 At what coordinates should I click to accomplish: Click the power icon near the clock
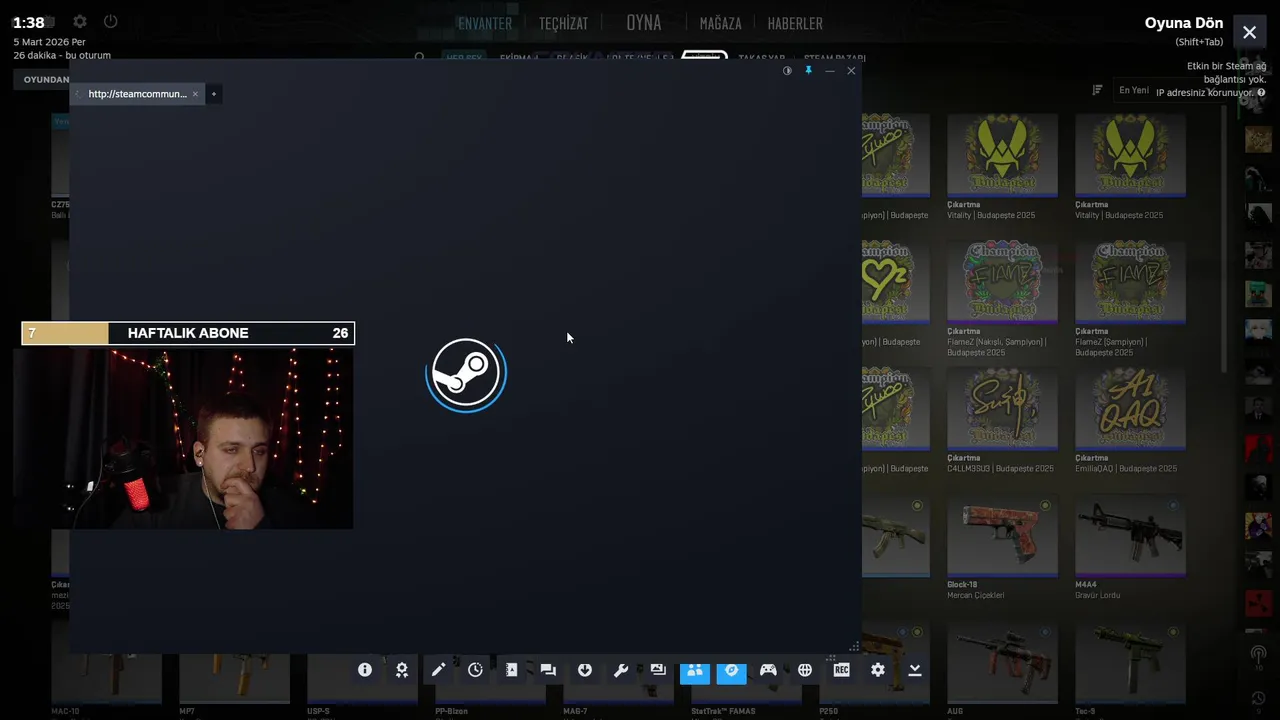tap(111, 22)
